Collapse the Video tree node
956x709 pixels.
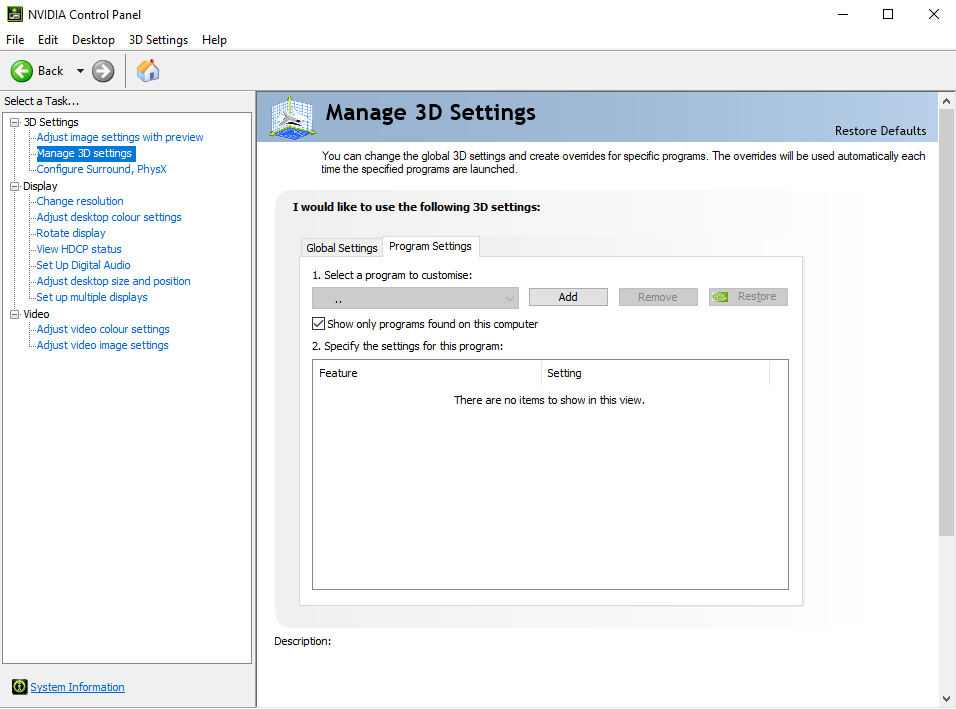tap(15, 314)
